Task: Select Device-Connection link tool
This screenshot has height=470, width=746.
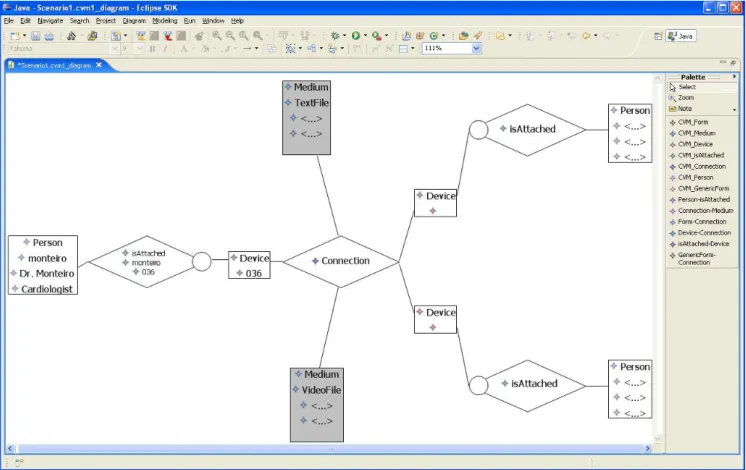Action: point(702,233)
